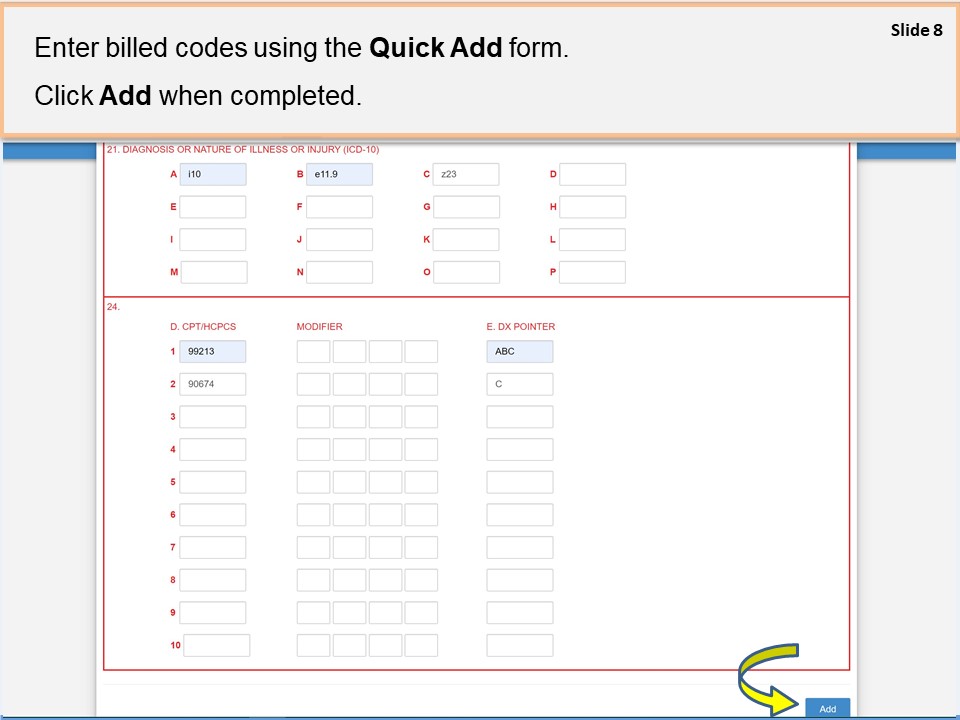
Task: Select the DX pointer field on line 10
Action: [x=519, y=645]
